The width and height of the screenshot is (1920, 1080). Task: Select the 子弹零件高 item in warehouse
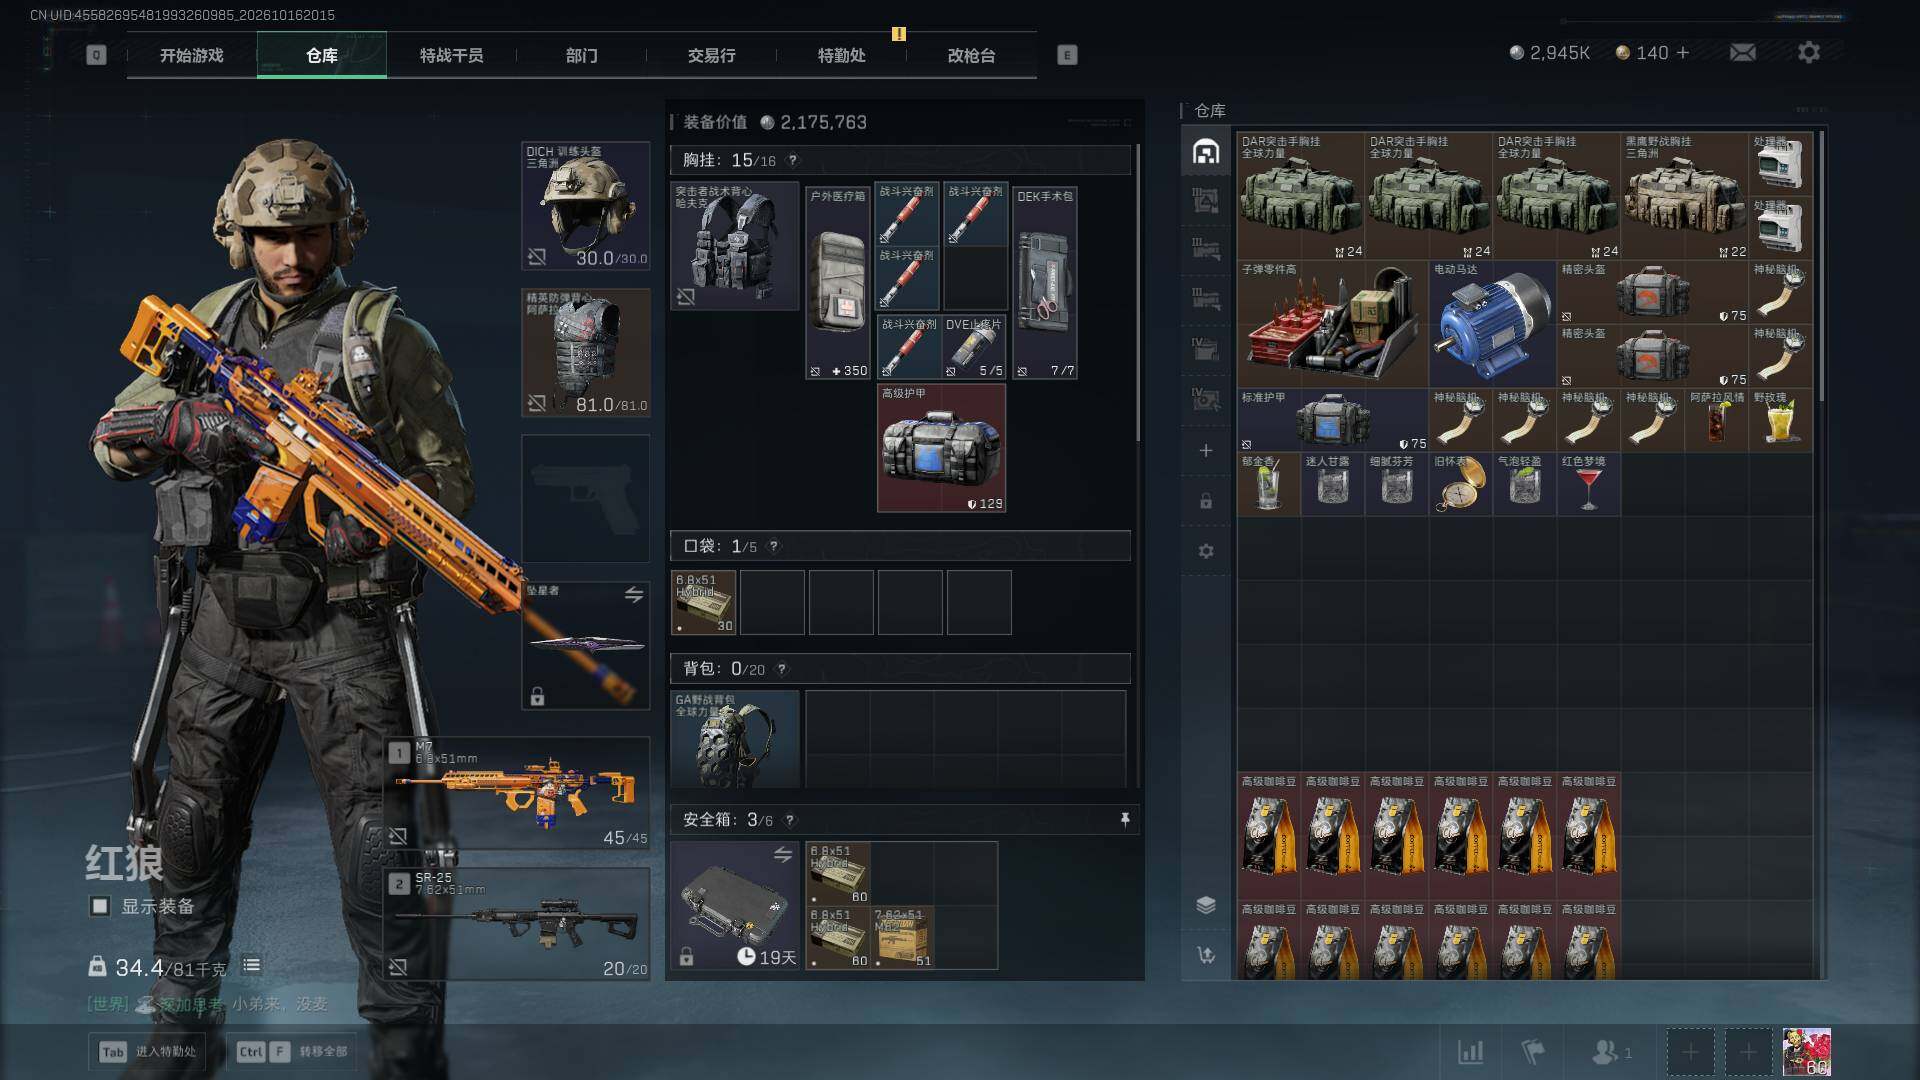click(x=1332, y=324)
